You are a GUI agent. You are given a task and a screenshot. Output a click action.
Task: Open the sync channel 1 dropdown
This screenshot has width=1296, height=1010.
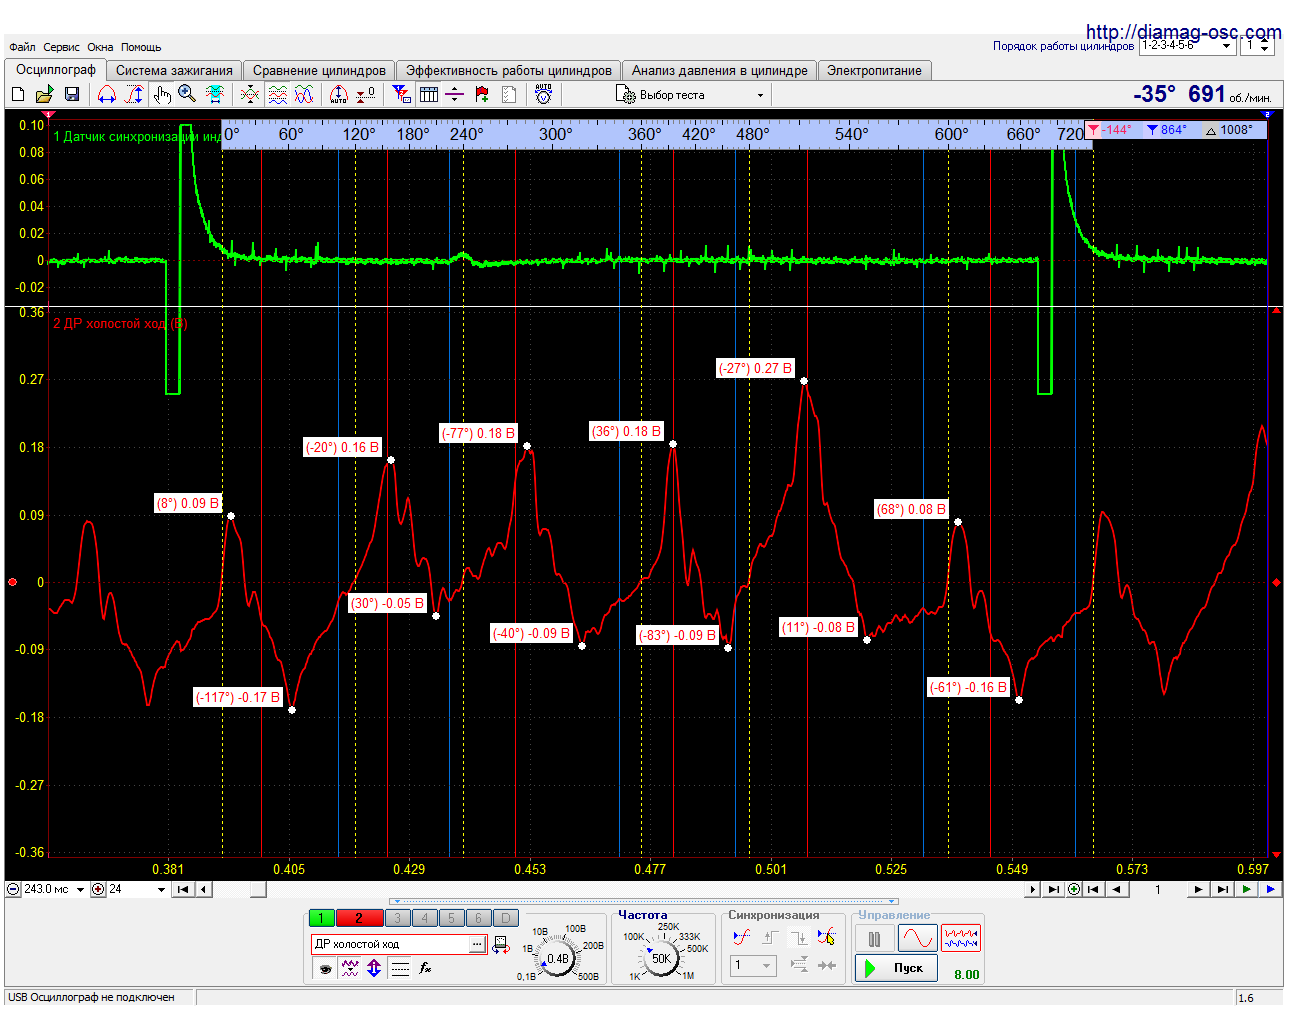tap(753, 965)
